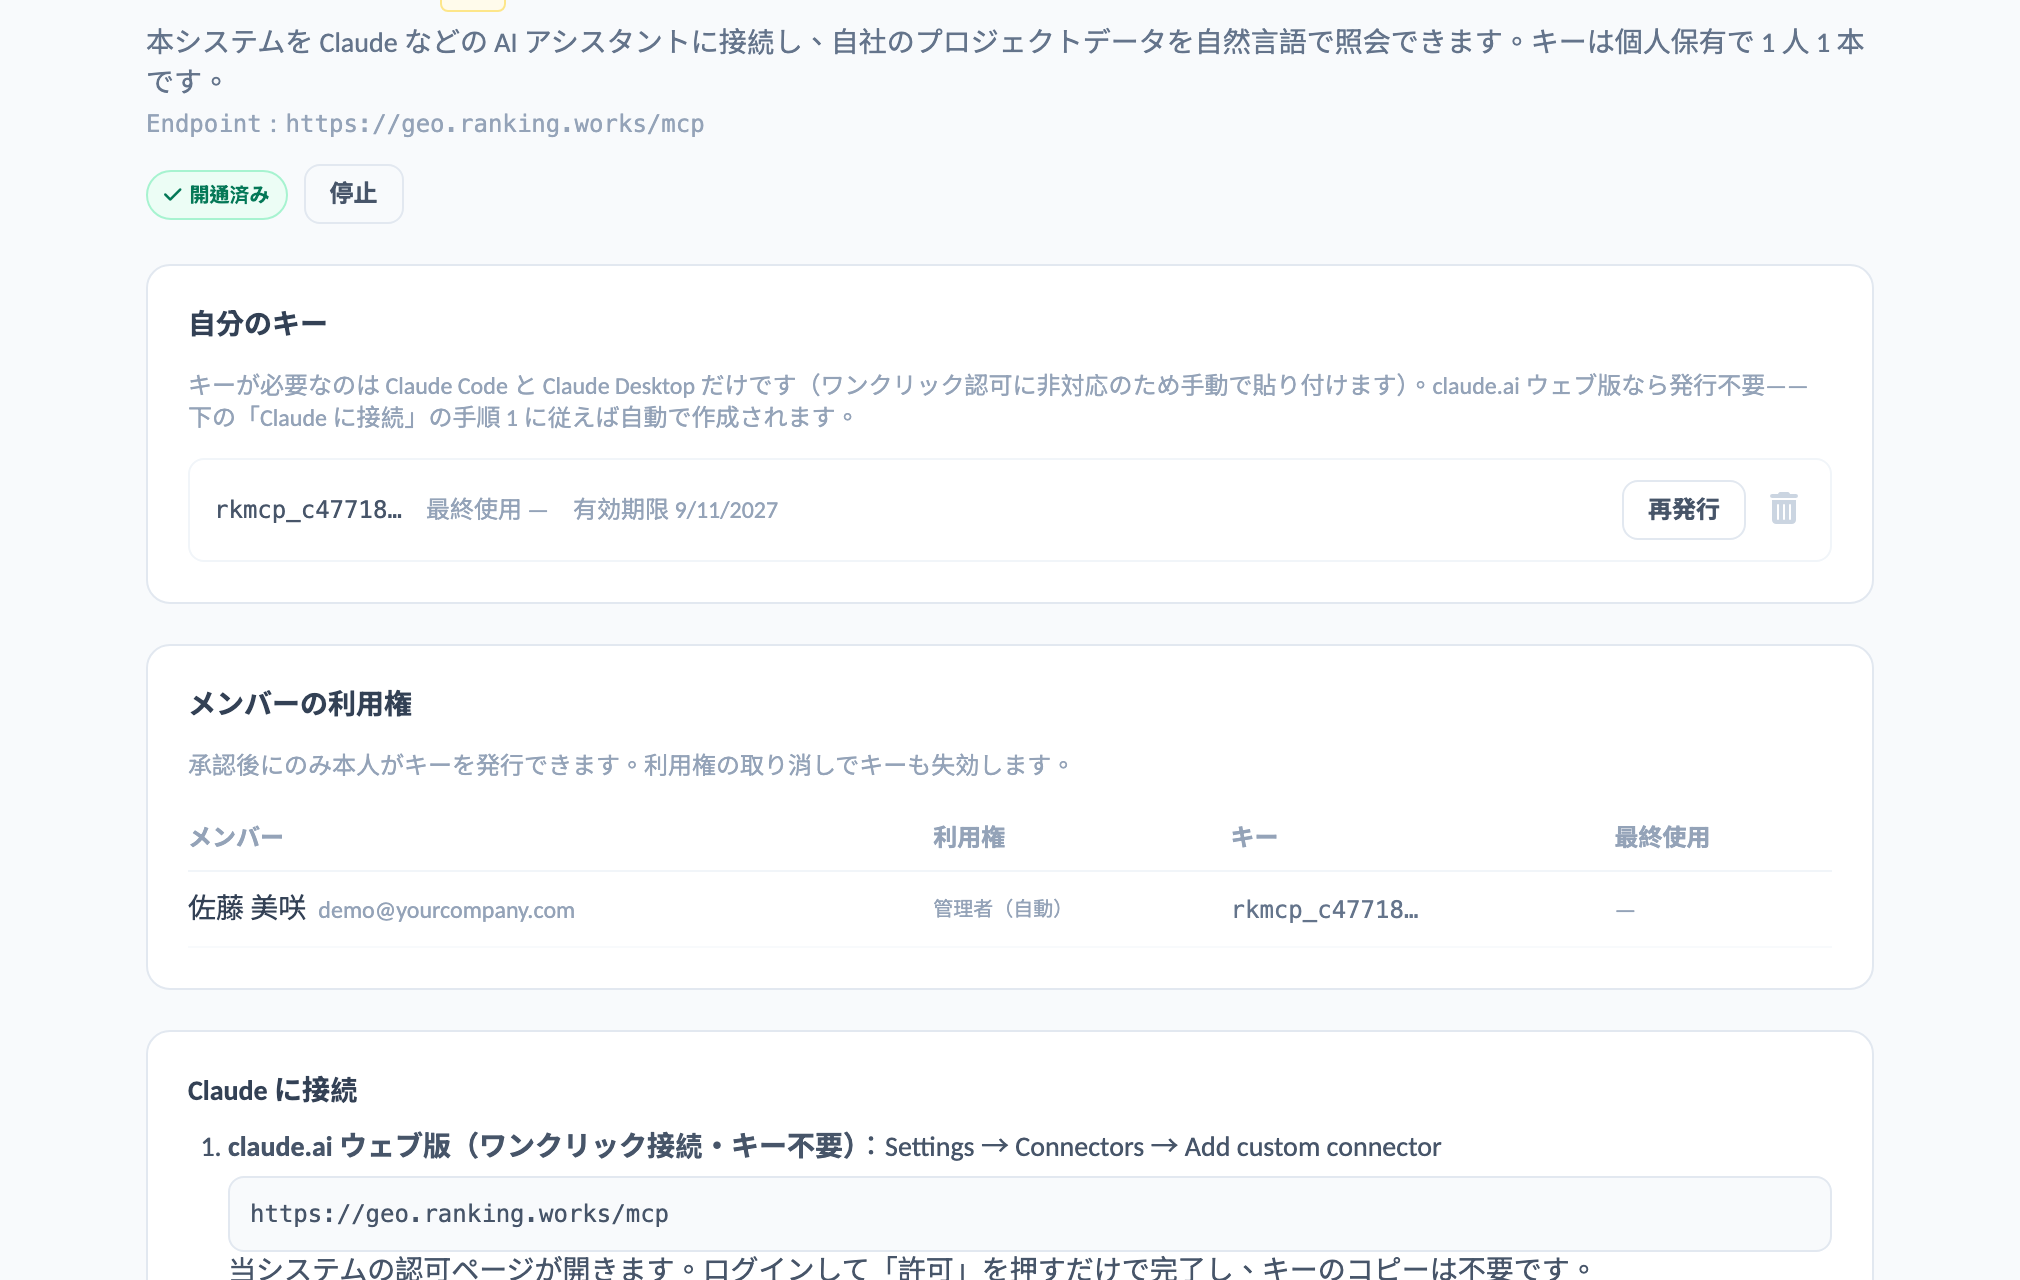The image size is (2020, 1280).
Task: Click the Settings → Connectors → Add custom connector text
Action: tap(1162, 1147)
